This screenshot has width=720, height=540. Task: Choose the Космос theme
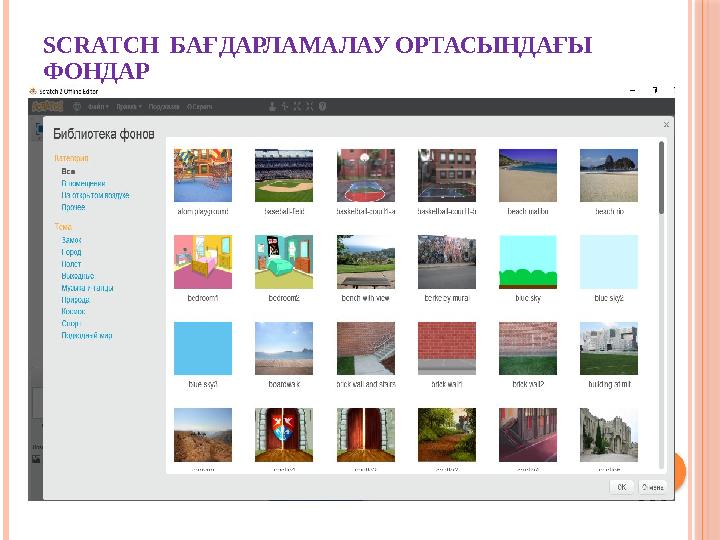coord(73,311)
